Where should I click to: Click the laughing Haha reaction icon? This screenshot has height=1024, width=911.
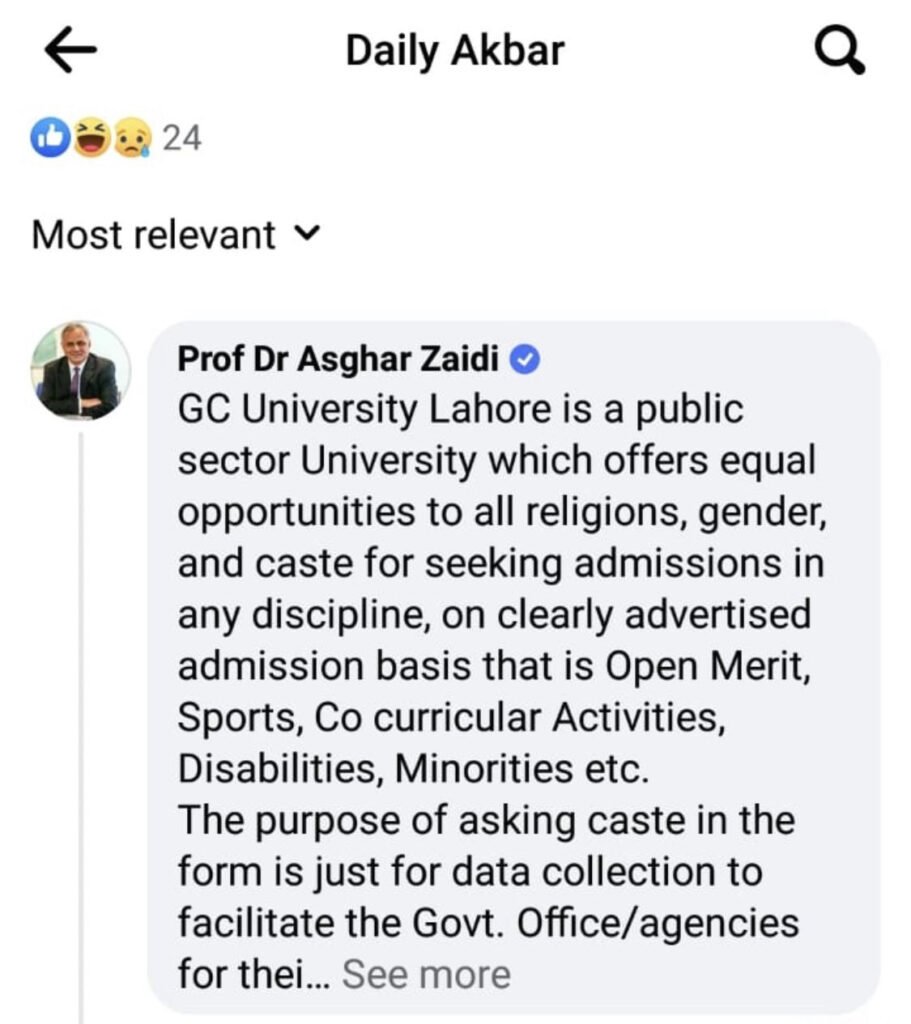[94, 138]
